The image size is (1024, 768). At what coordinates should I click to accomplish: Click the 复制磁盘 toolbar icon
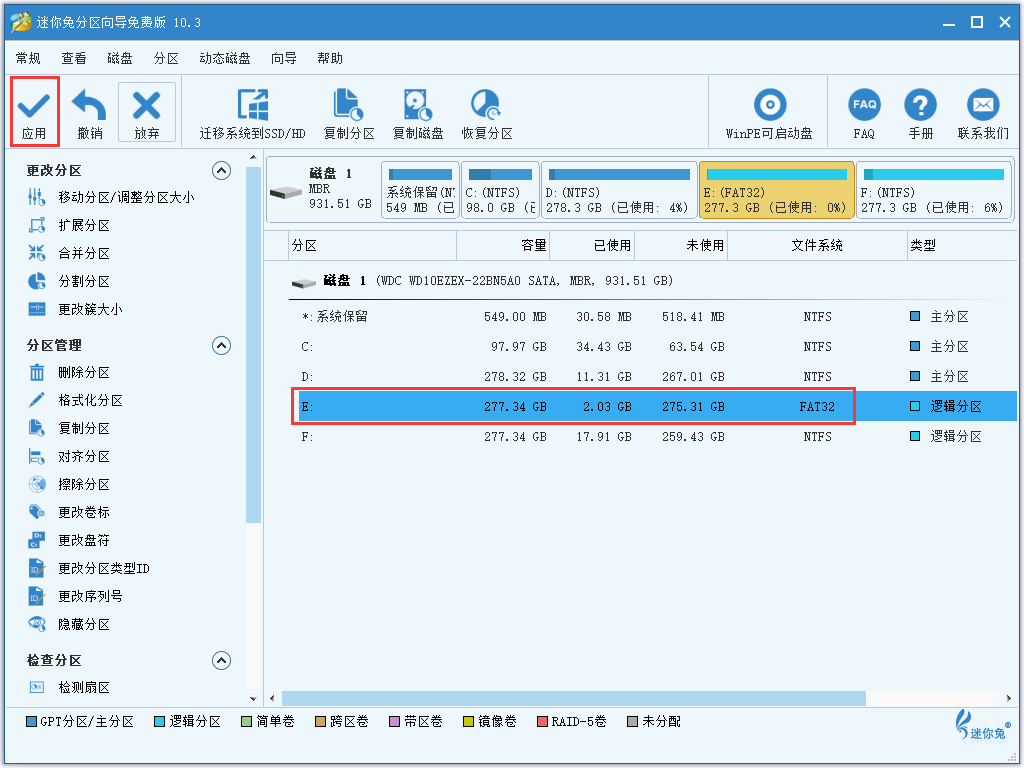(418, 105)
